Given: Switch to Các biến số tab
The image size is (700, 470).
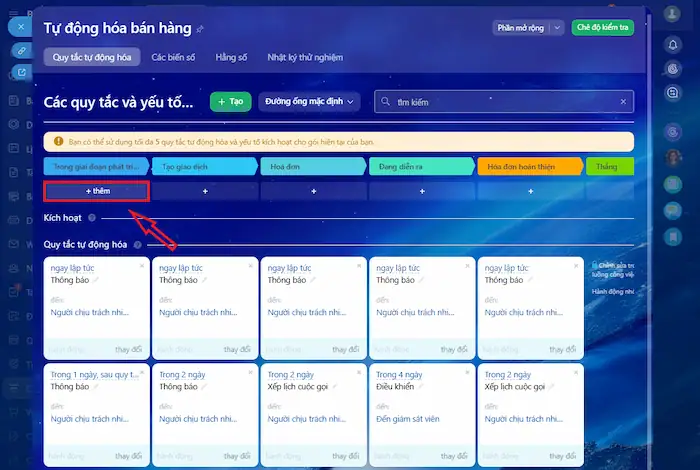Looking at the screenshot, I should [x=173, y=57].
